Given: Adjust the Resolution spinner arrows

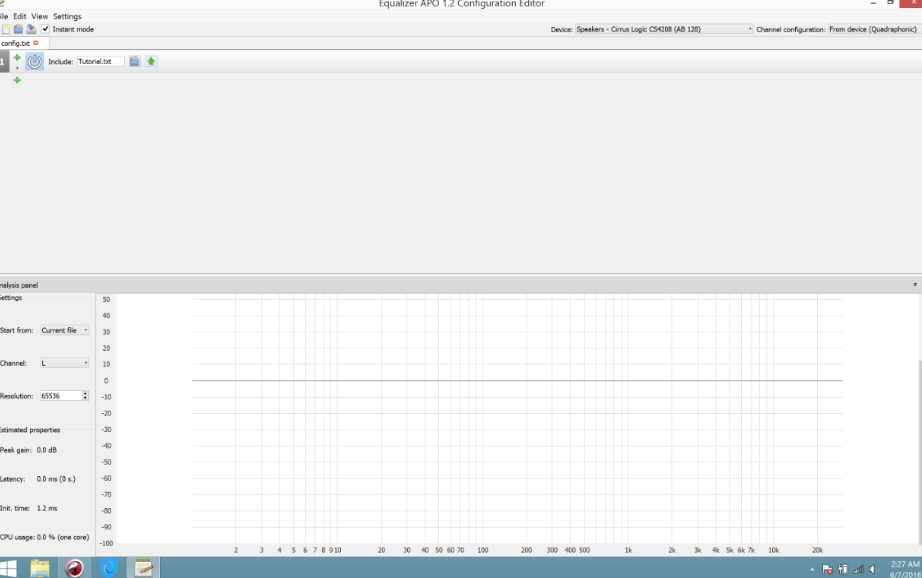Looking at the screenshot, I should [85, 396].
